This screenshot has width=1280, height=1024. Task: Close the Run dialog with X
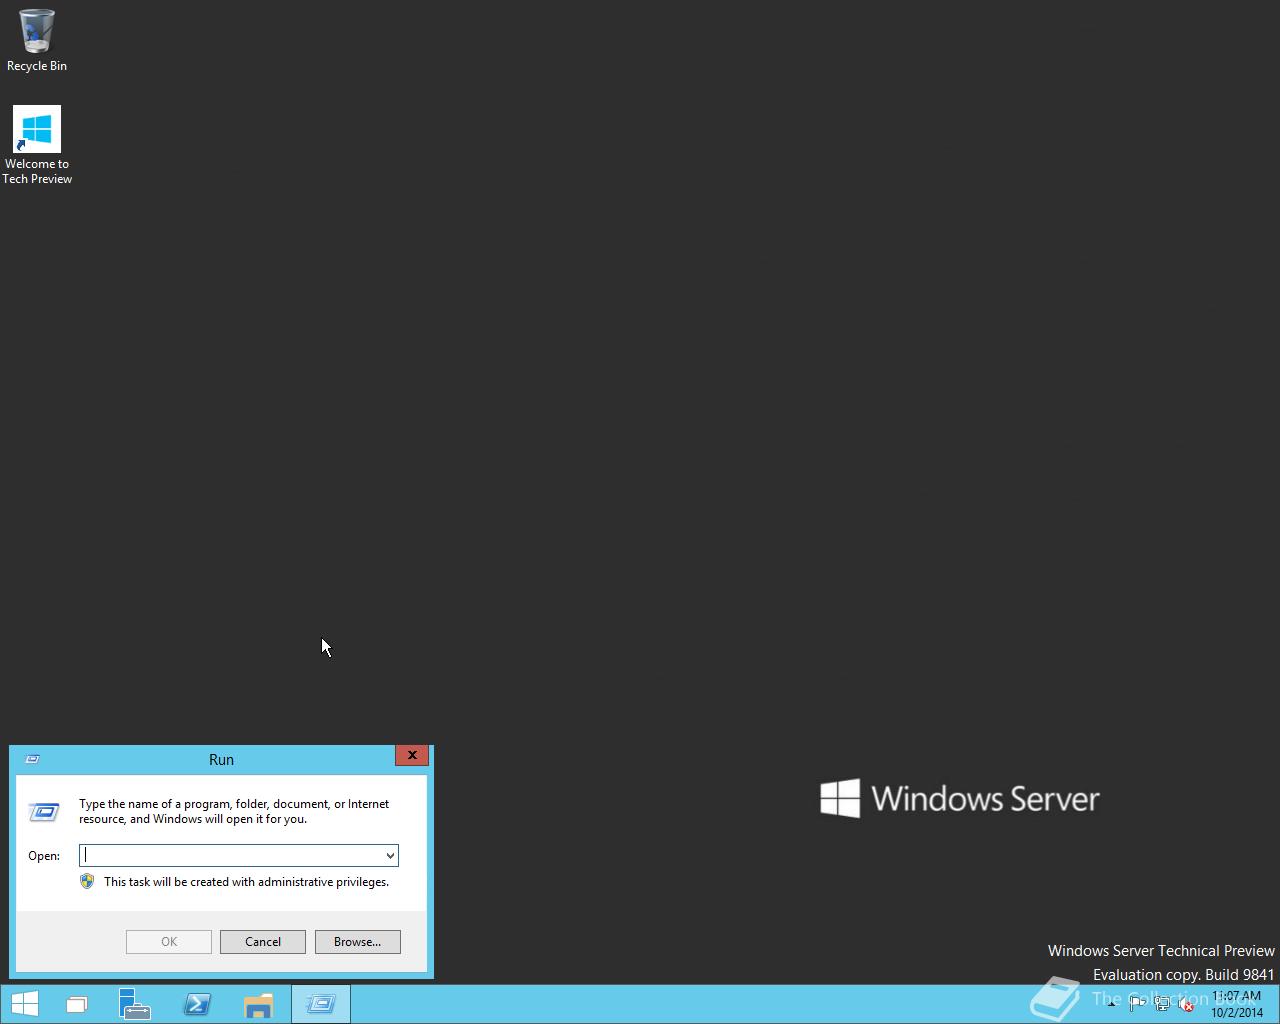tap(412, 755)
